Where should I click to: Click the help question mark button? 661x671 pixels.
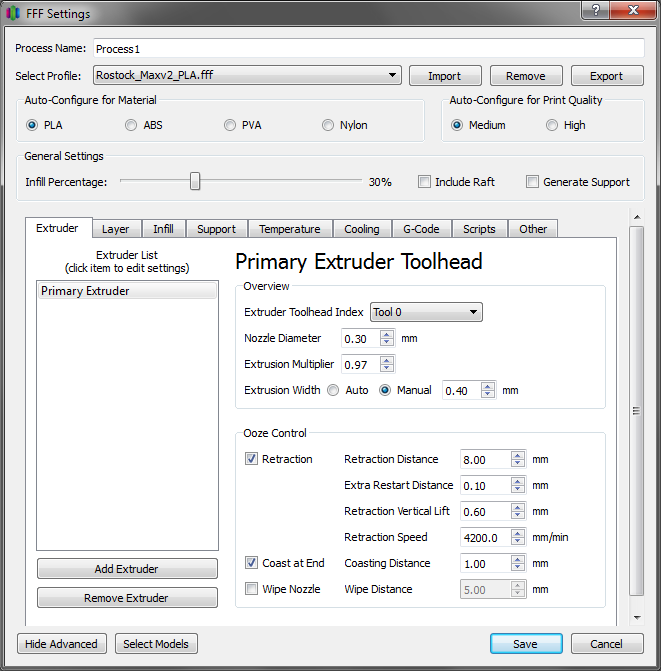(597, 11)
